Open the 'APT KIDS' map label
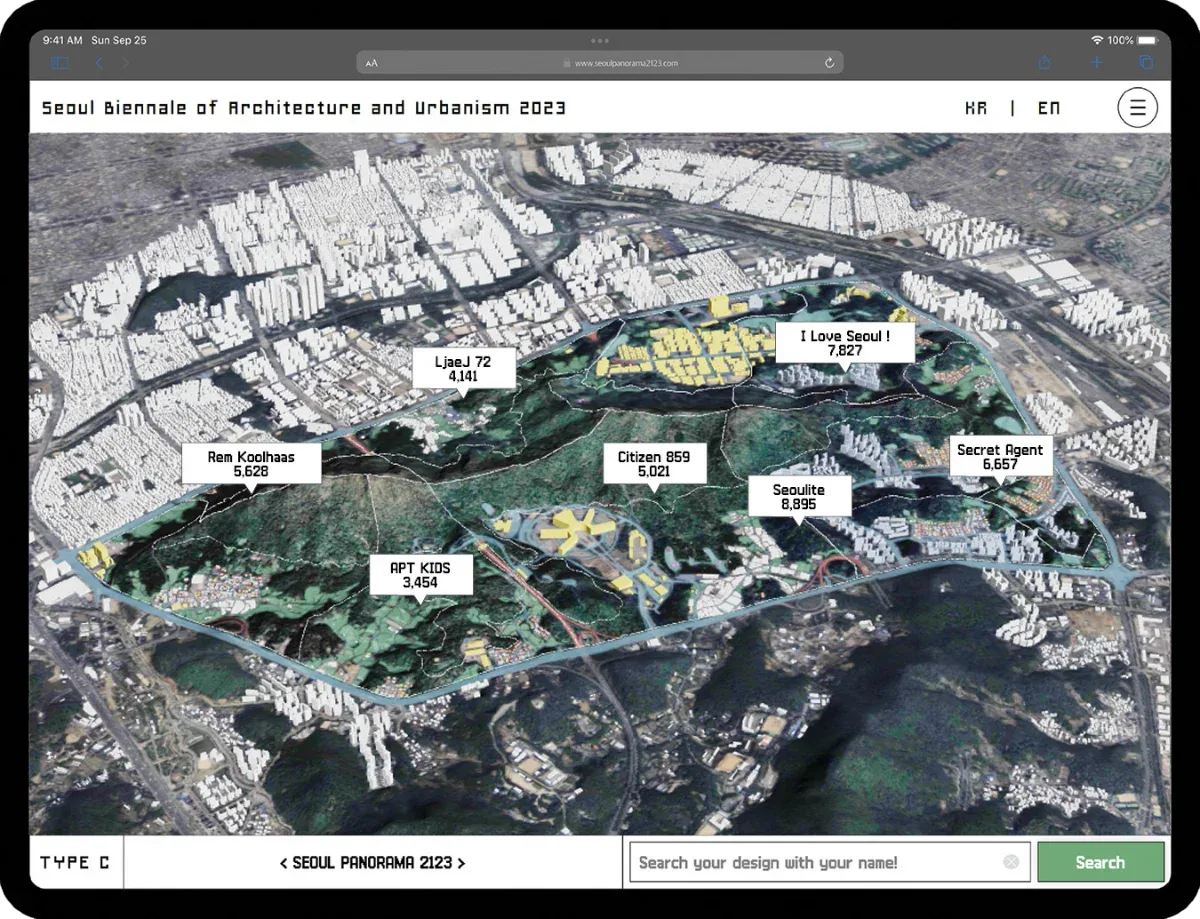 [x=420, y=575]
